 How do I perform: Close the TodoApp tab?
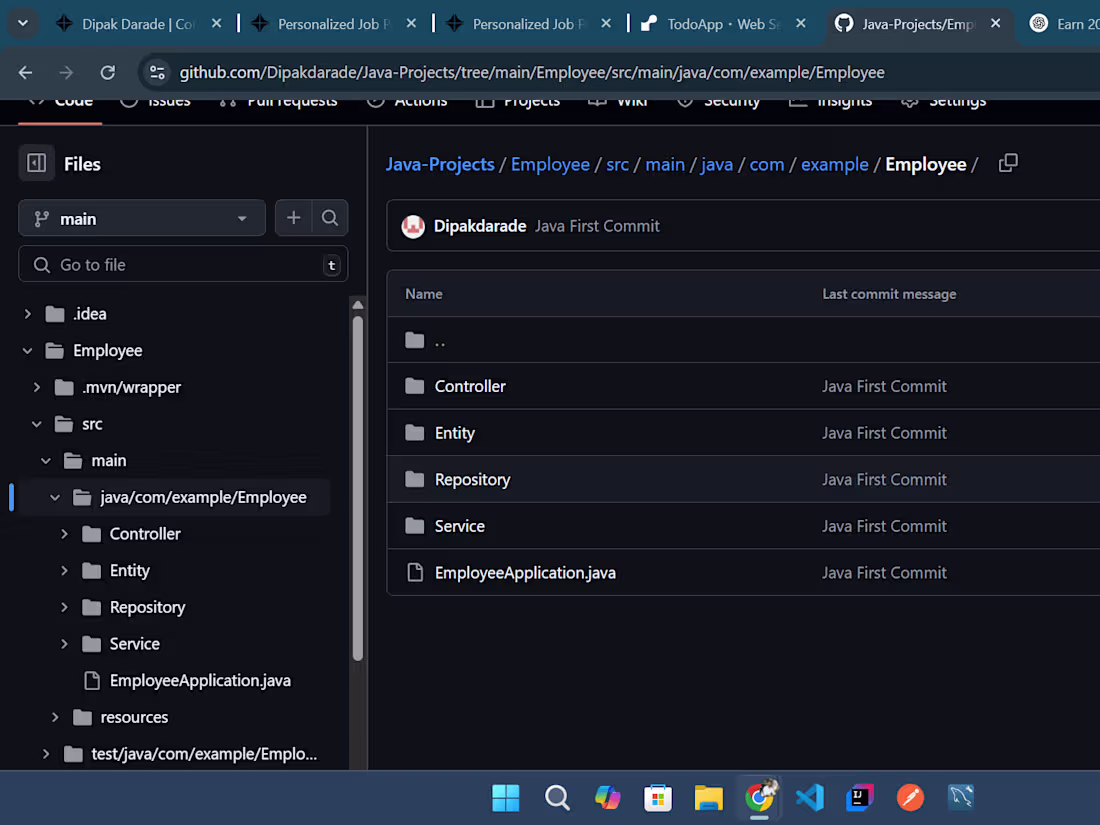[x=800, y=23]
